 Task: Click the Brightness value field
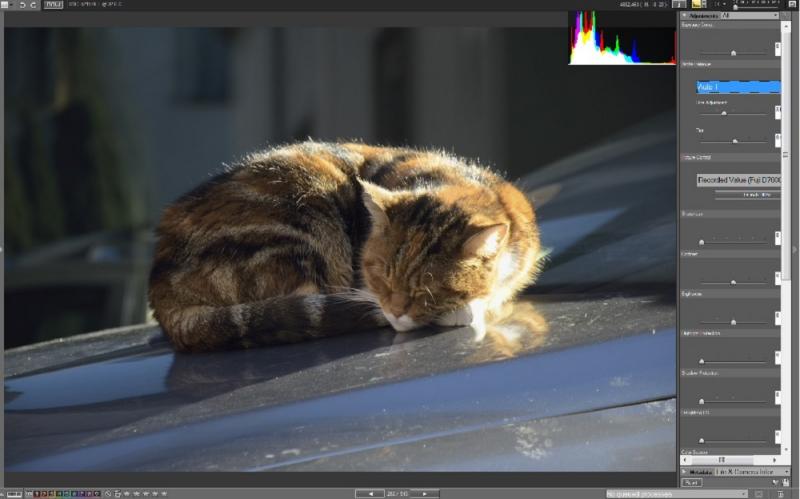[x=778, y=318]
